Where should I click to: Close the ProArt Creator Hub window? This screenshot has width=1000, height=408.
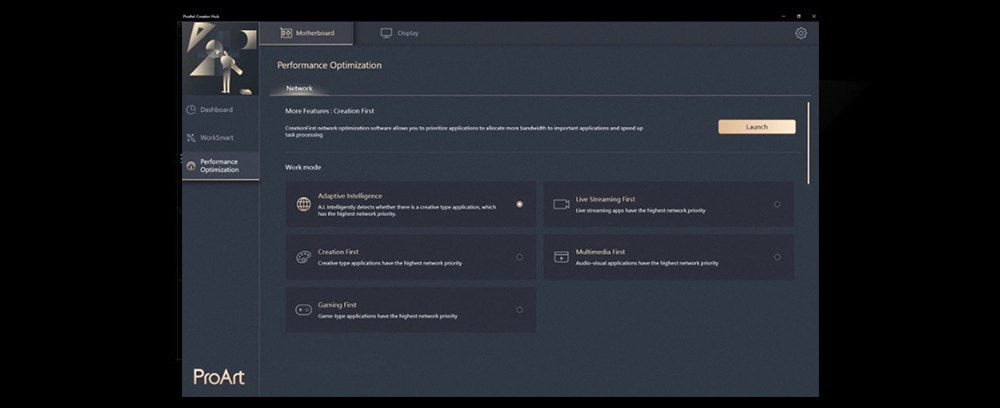[814, 16]
